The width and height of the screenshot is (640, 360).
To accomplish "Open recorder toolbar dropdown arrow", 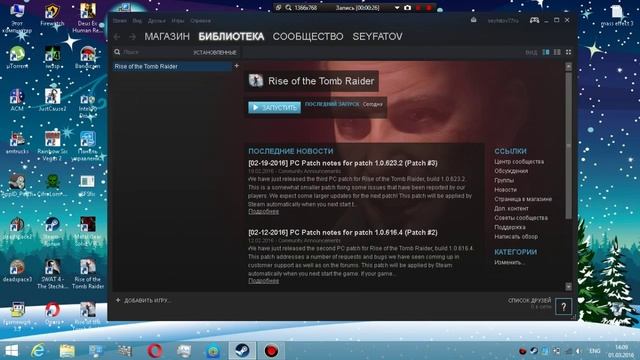I will click(x=397, y=8).
